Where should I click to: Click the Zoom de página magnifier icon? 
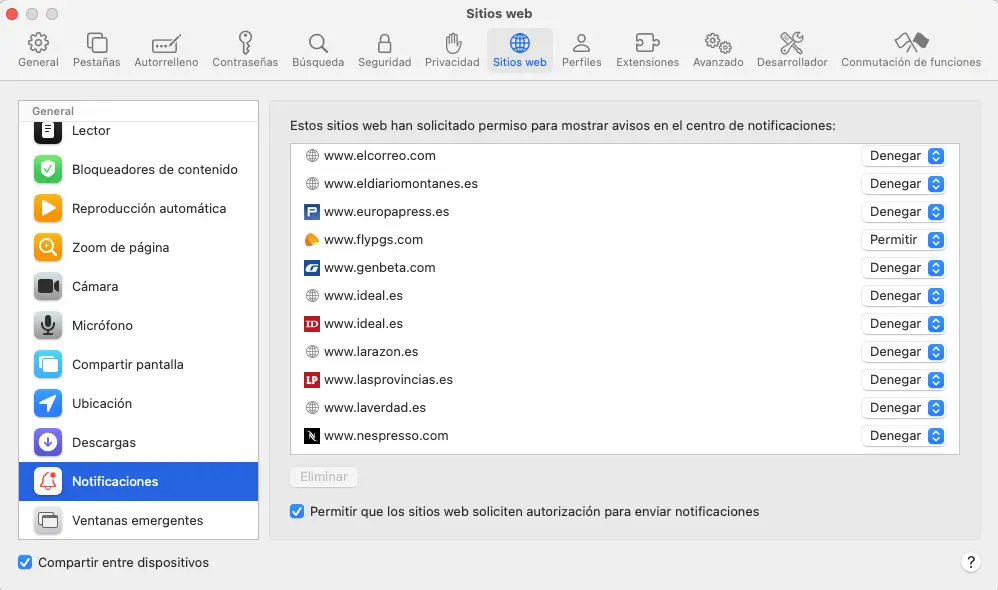pos(48,247)
